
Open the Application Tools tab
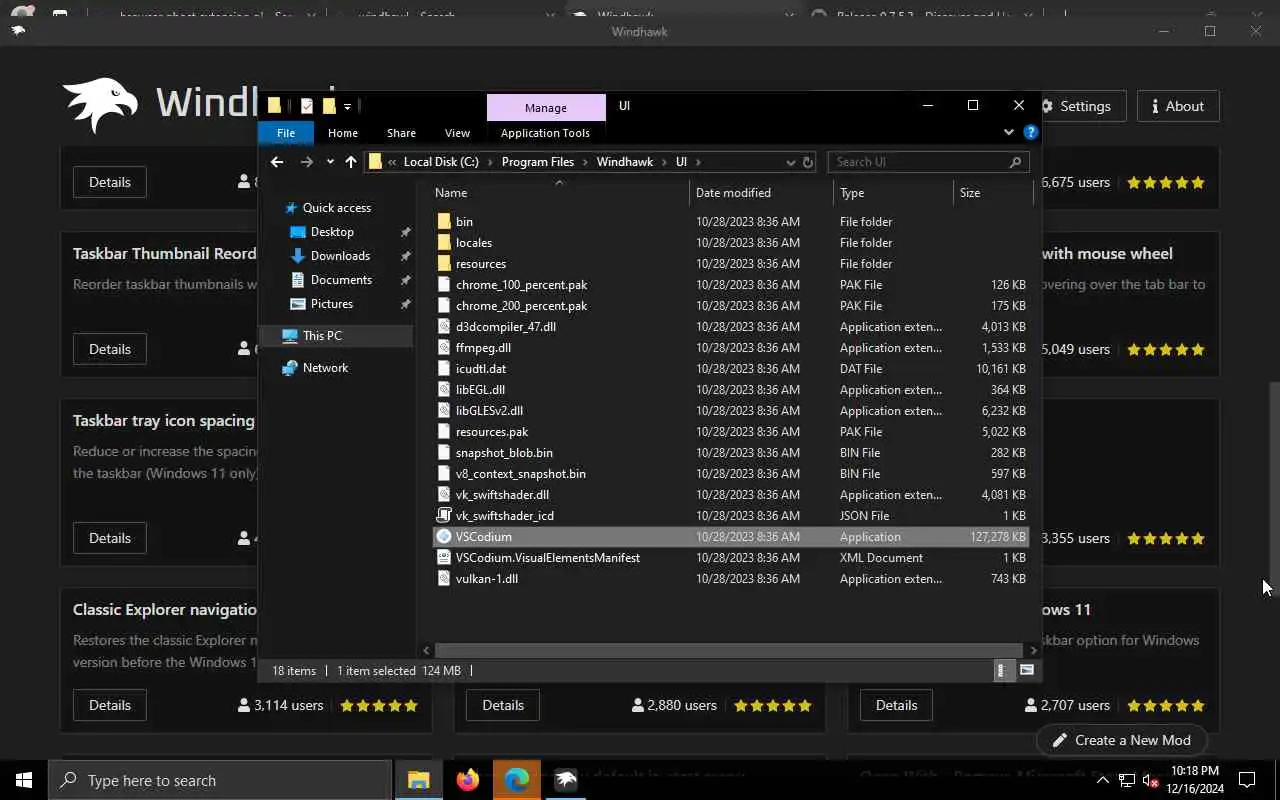pos(546,133)
